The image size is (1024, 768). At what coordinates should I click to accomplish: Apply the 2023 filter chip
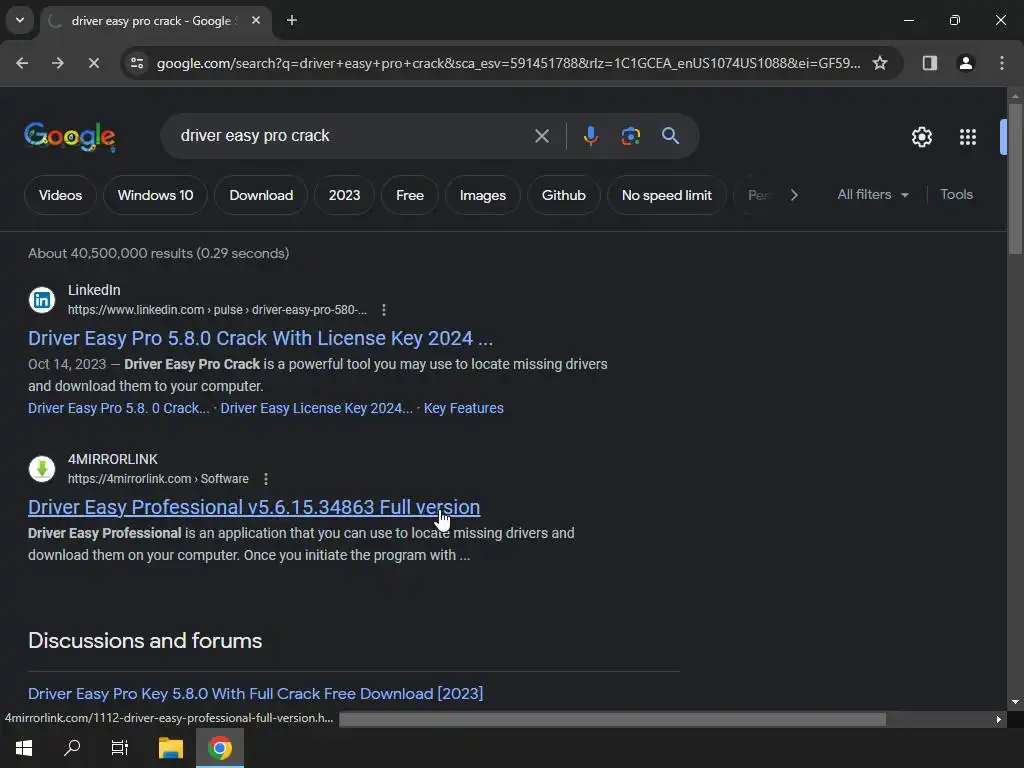click(344, 195)
